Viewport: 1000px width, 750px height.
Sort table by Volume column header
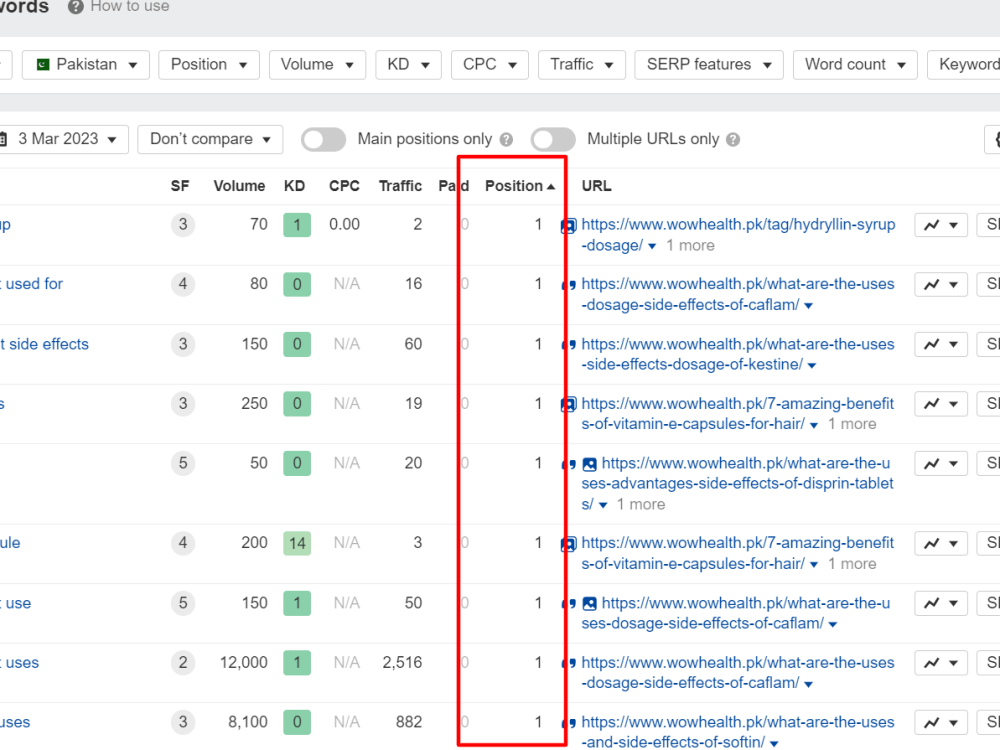(x=239, y=186)
